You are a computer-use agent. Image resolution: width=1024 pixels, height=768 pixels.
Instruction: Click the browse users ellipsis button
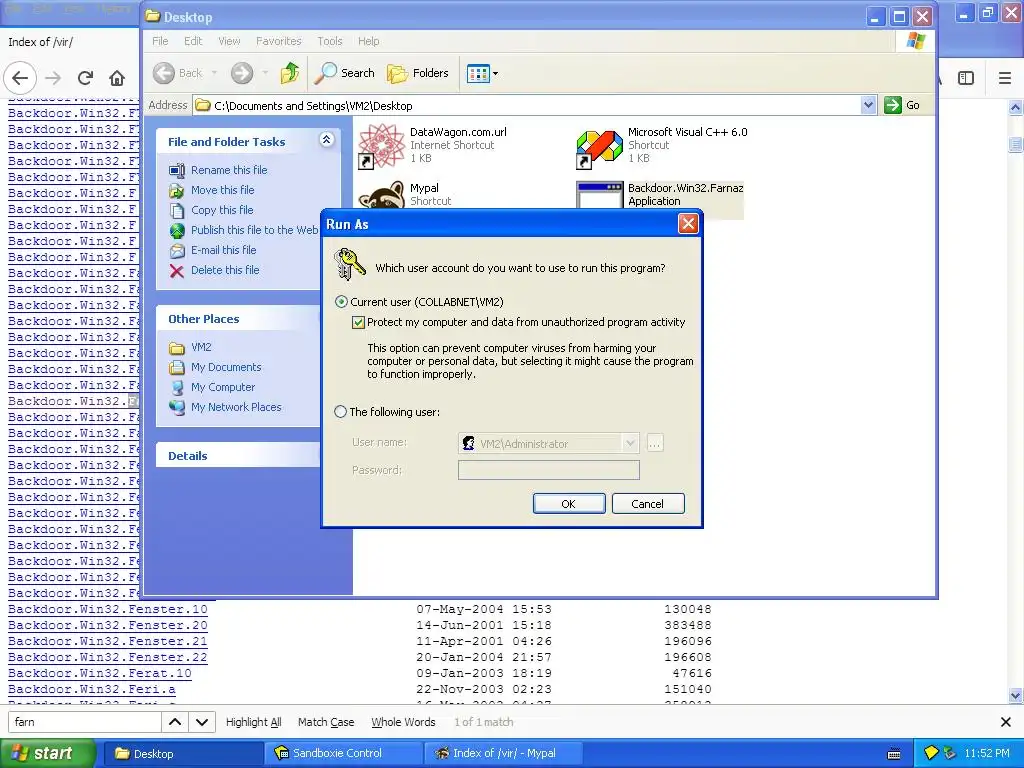tap(654, 443)
